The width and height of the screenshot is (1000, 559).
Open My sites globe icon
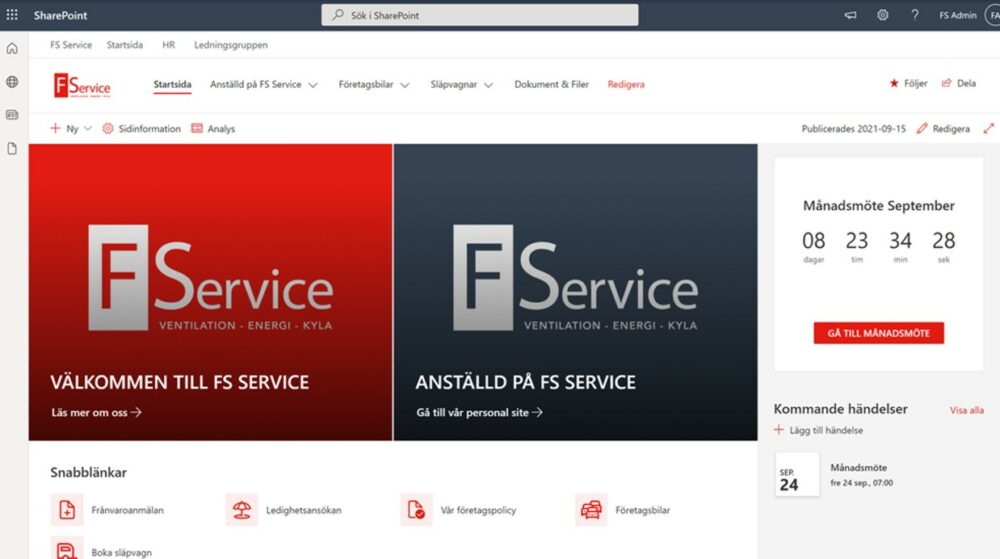coord(12,82)
